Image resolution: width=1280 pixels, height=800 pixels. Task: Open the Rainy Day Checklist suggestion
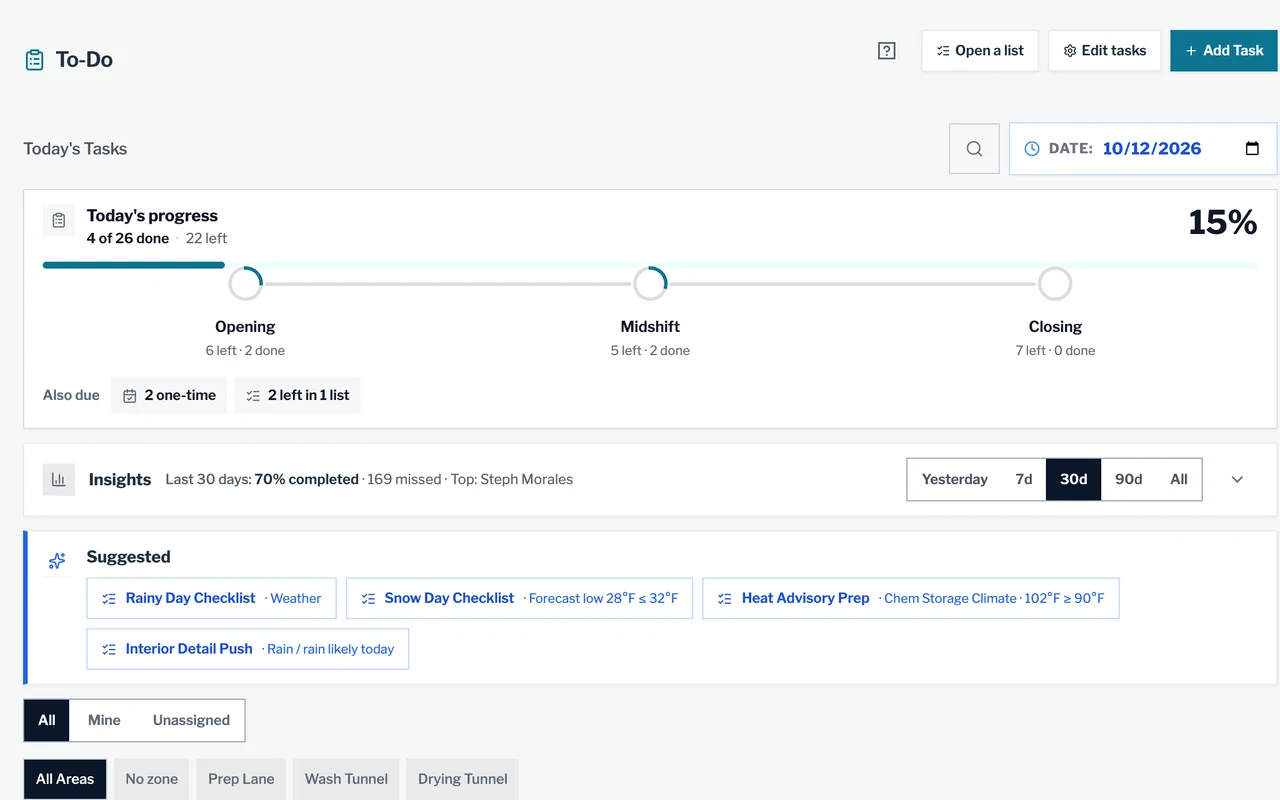coord(212,598)
